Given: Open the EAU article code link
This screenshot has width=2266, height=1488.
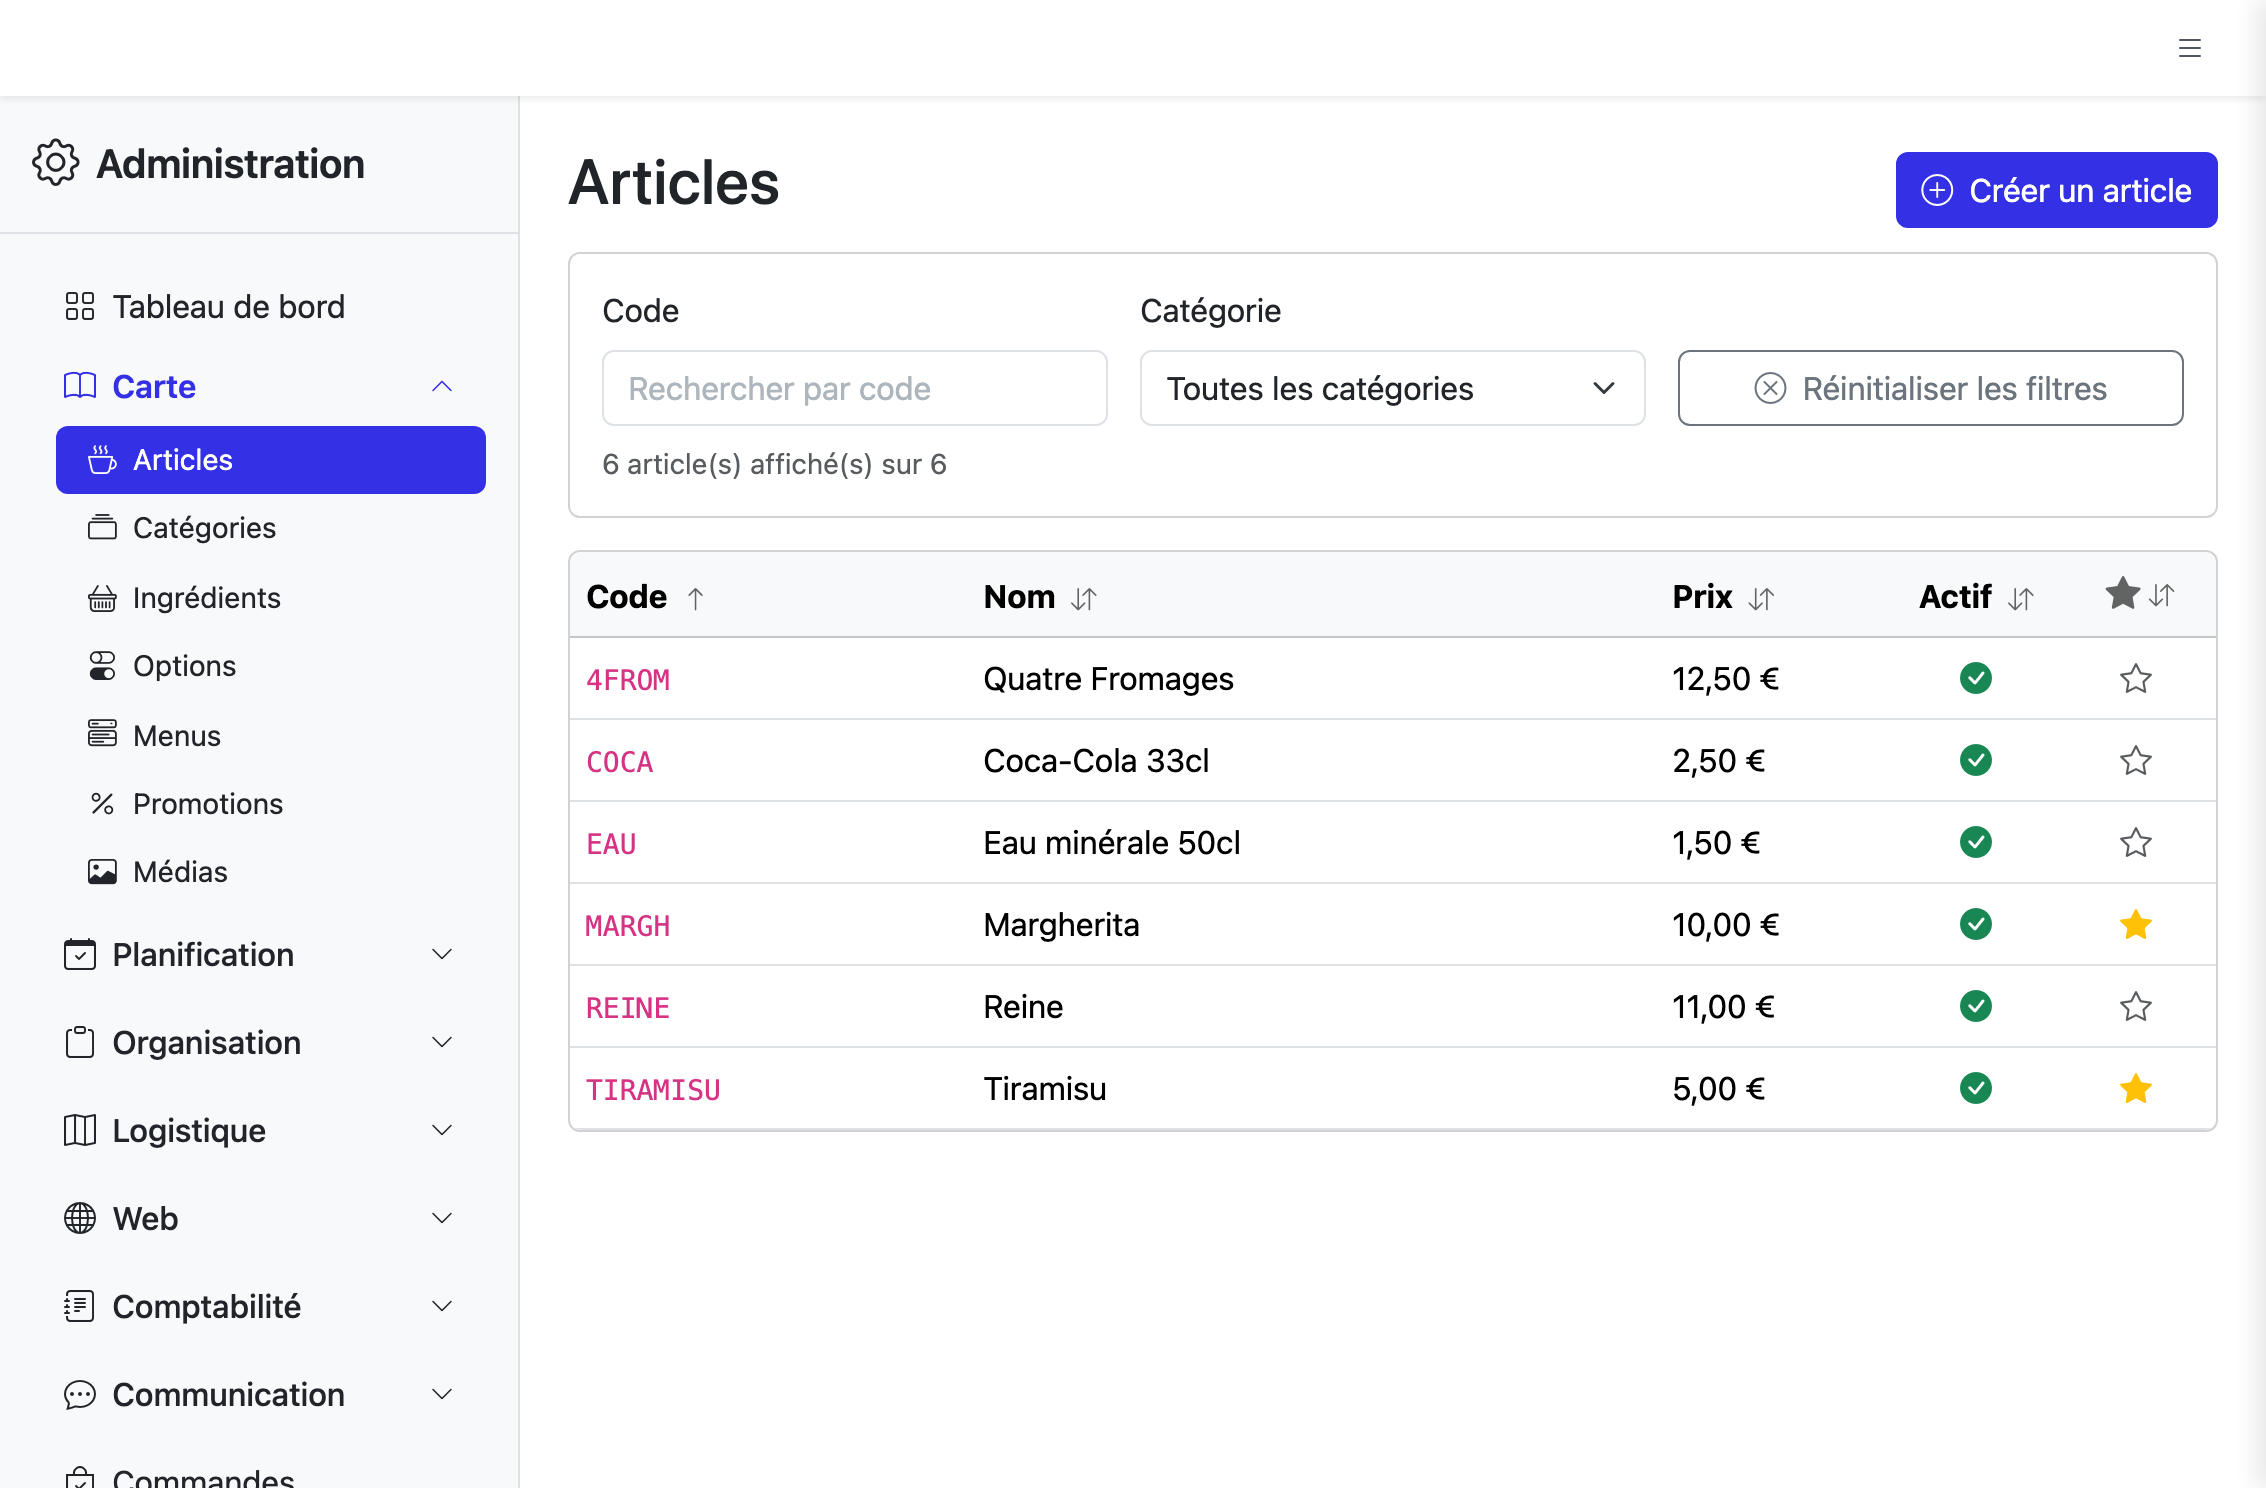Looking at the screenshot, I should coord(611,844).
